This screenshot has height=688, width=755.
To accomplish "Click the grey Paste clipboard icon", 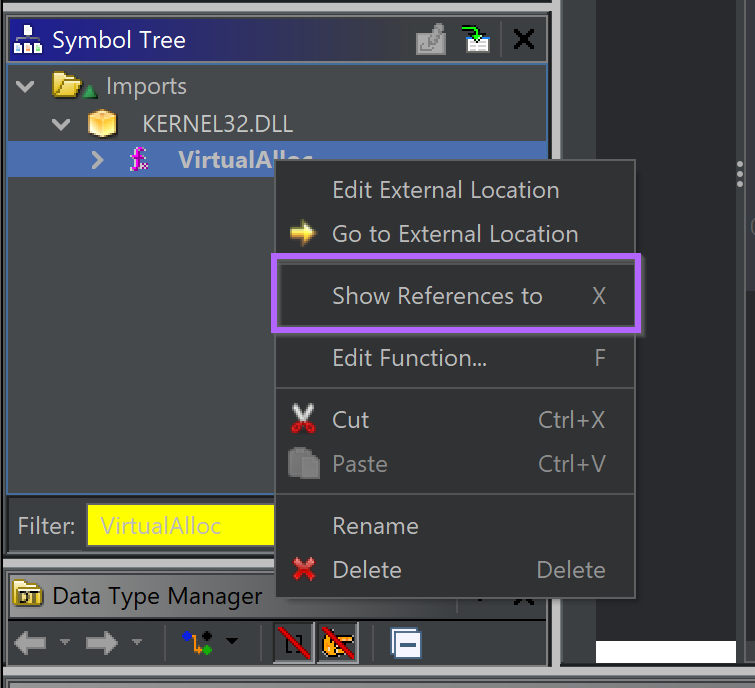I will pyautogui.click(x=303, y=464).
